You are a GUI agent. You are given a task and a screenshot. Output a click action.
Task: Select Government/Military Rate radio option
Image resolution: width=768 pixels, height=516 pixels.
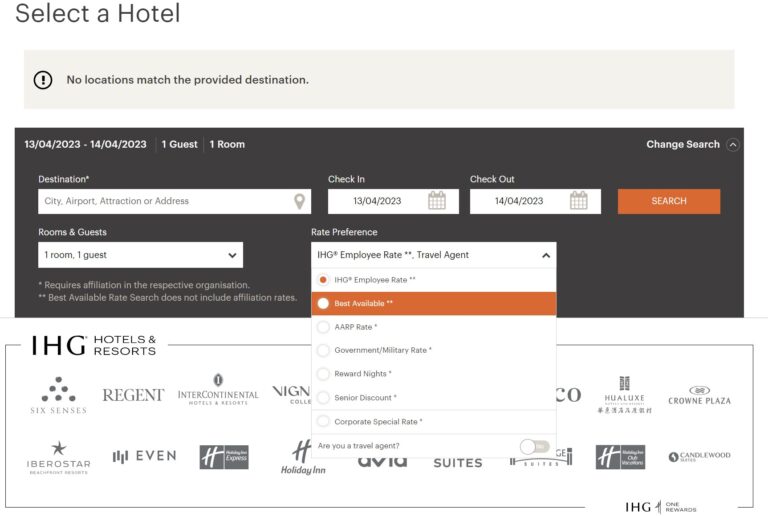pos(323,350)
